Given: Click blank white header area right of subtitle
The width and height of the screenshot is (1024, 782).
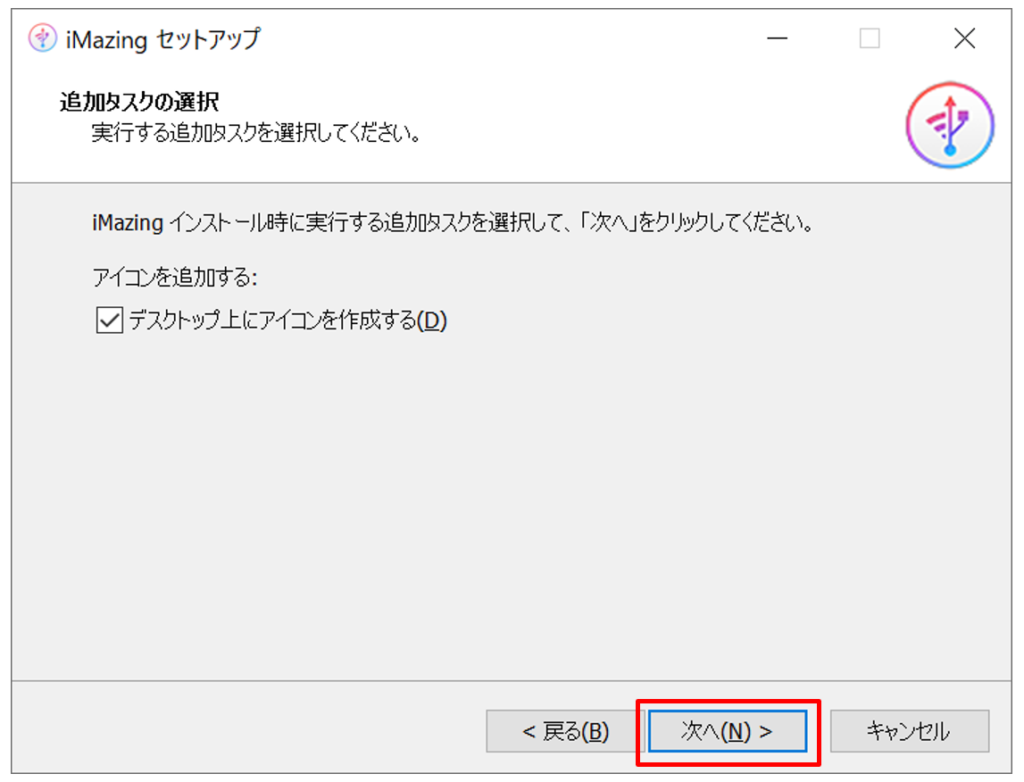Looking at the screenshot, I should [653, 131].
